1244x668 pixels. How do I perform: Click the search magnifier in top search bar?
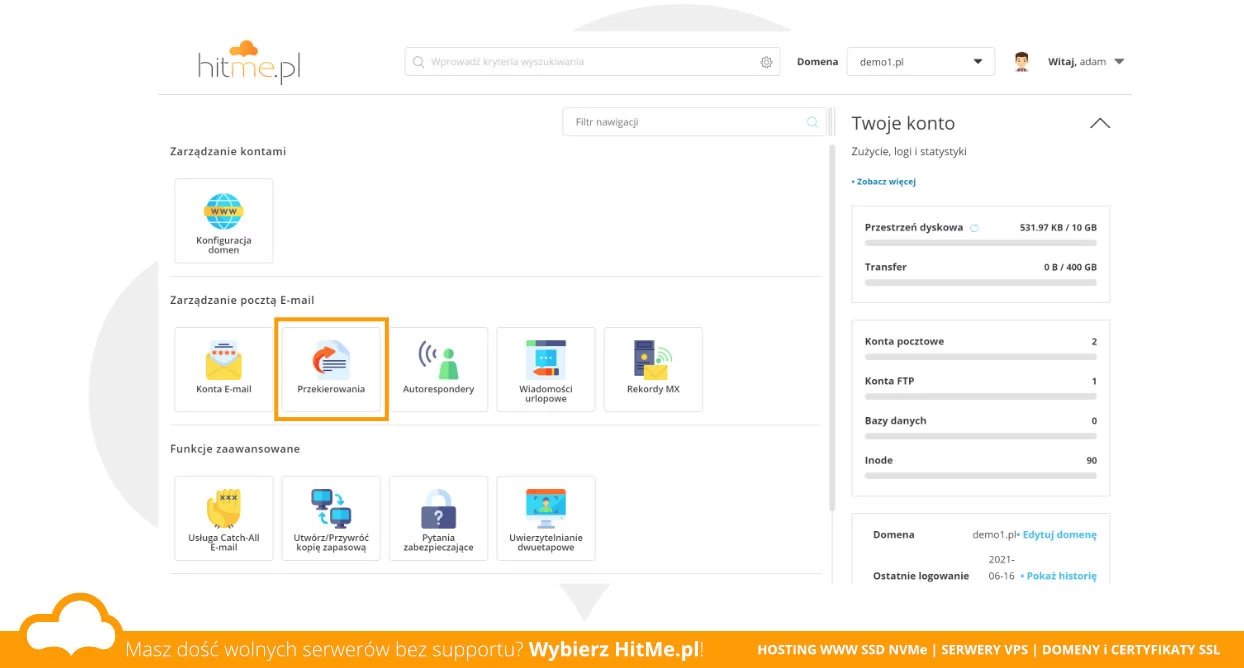(418, 62)
